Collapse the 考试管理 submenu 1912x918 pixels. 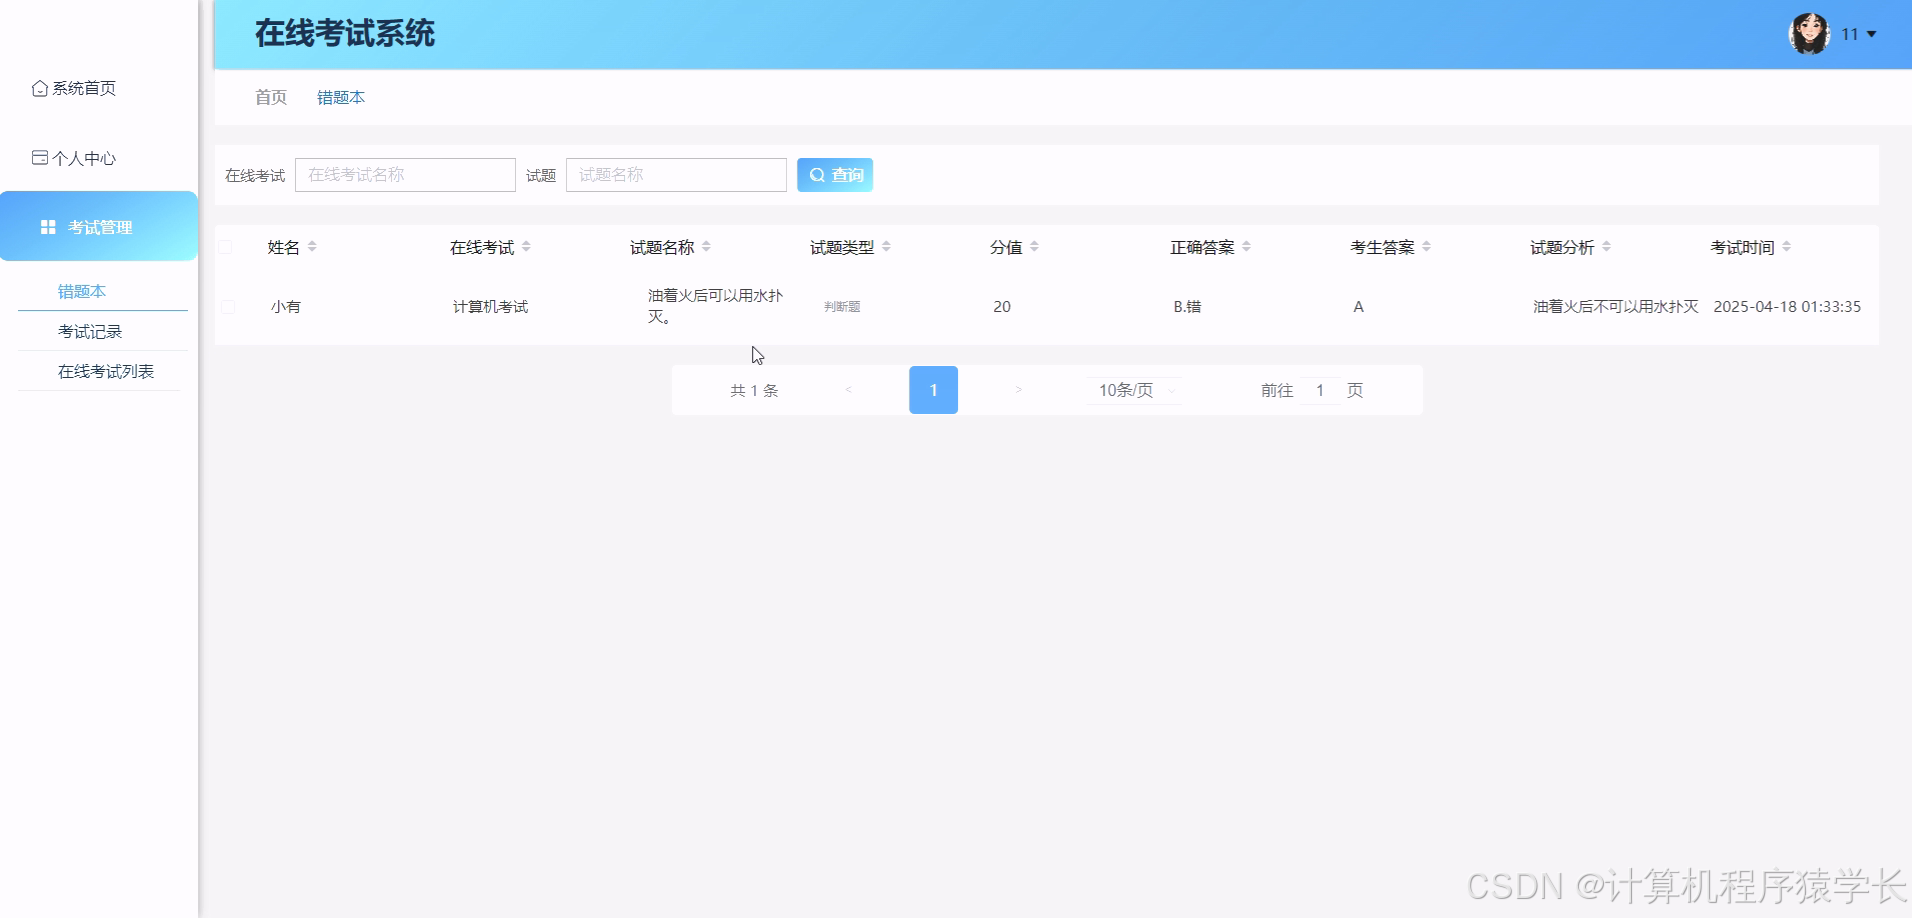[99, 226]
